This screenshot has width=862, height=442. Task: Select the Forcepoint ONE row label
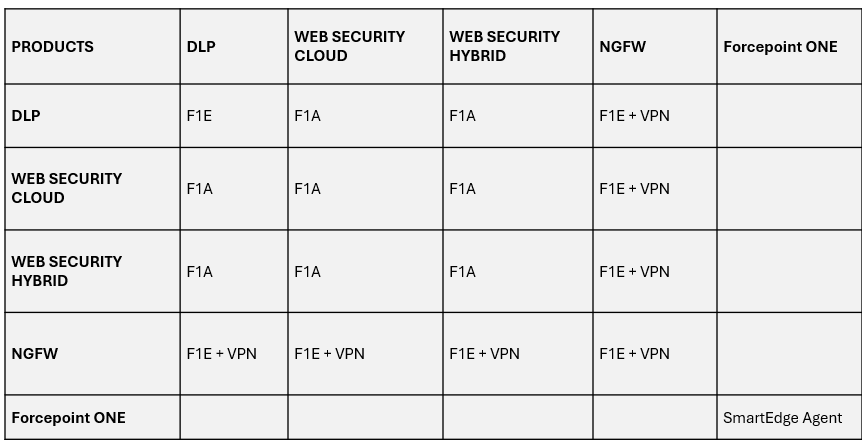pos(69,418)
